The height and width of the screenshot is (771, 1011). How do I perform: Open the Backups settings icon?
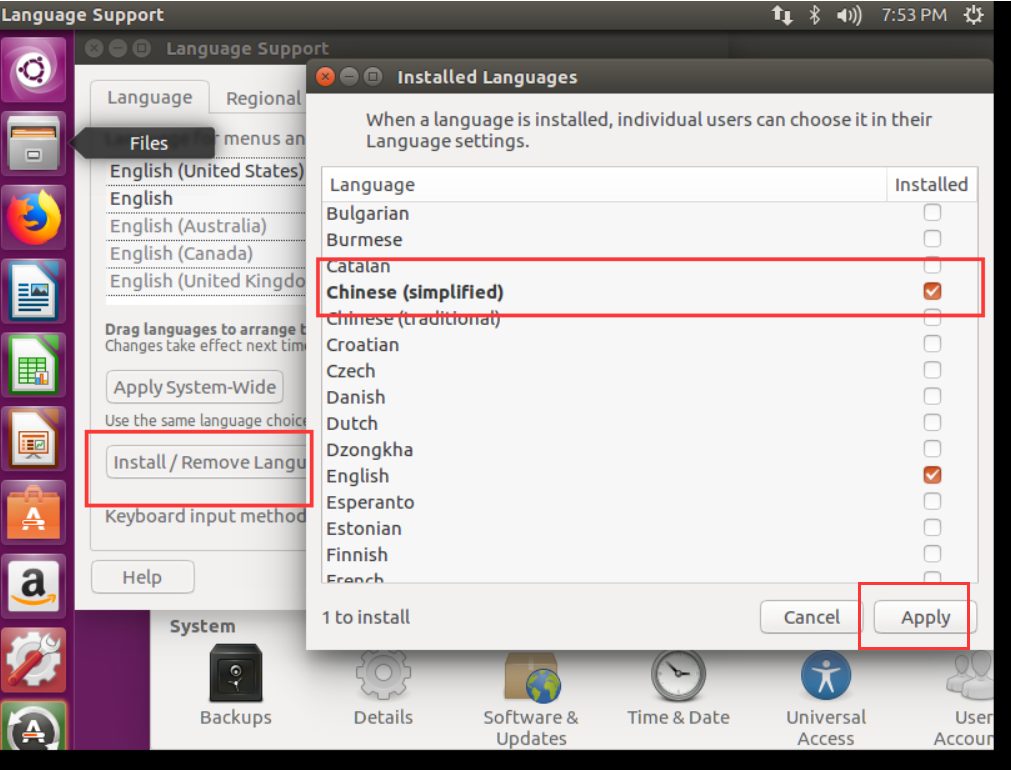click(x=235, y=685)
